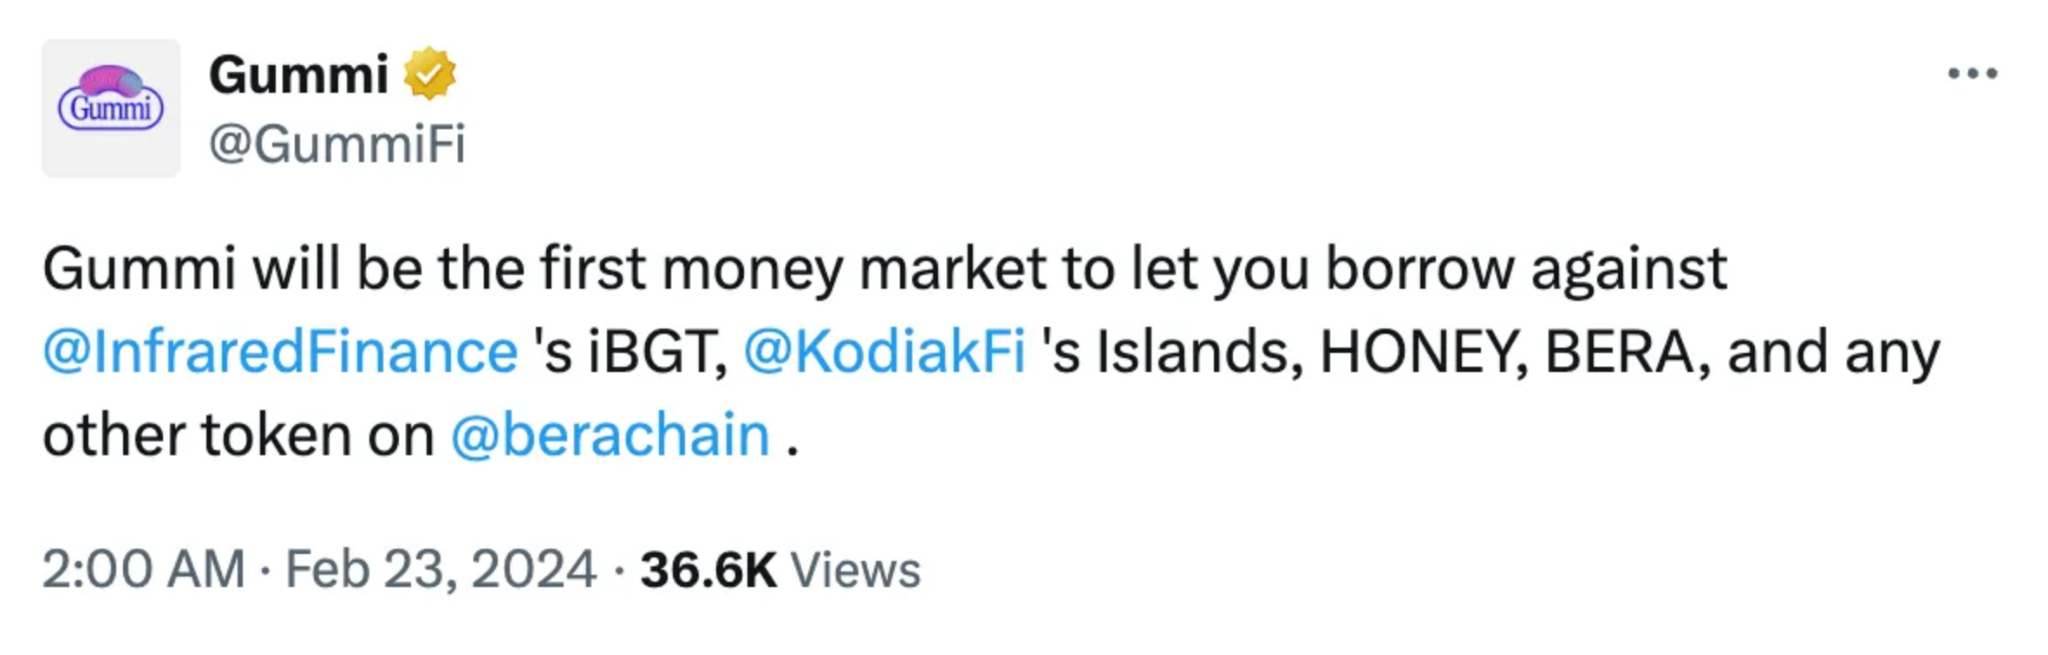Click the phrase "other token on"

(238, 436)
